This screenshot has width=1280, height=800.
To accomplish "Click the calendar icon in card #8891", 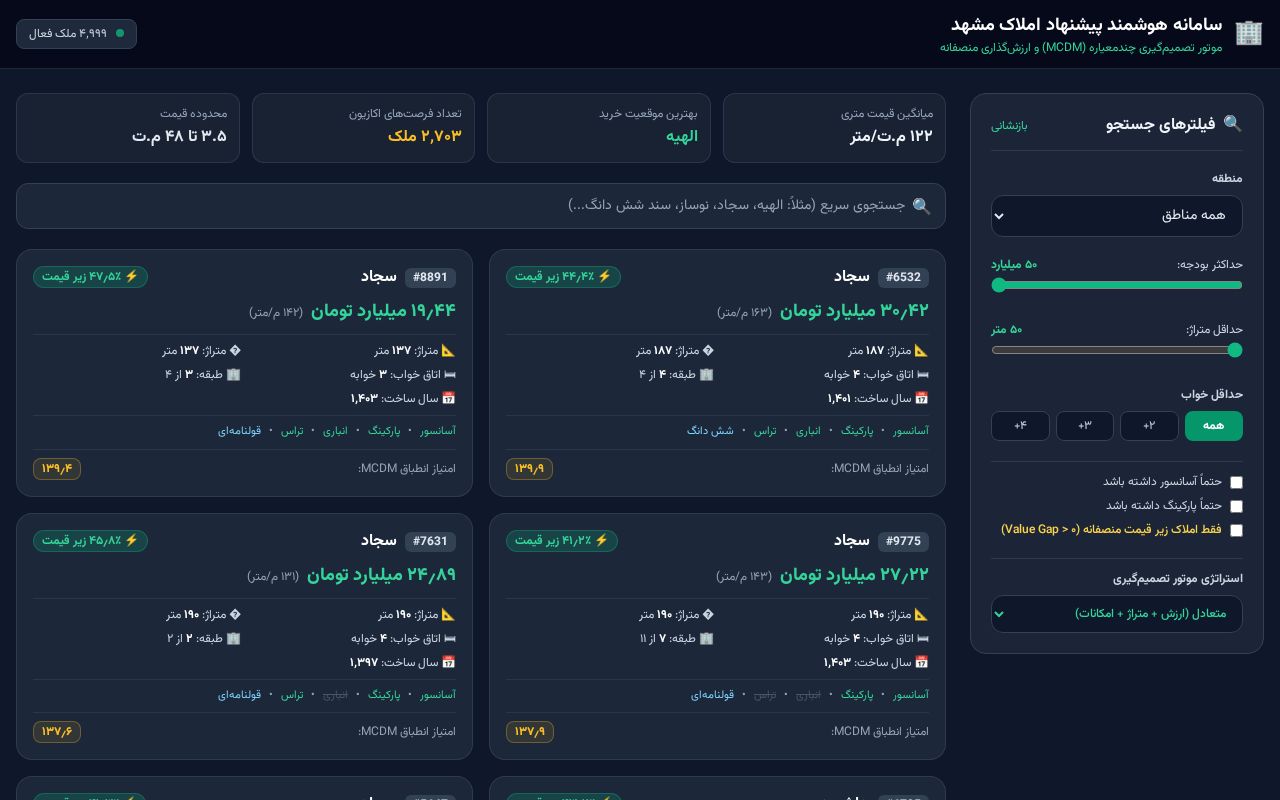I will tap(449, 398).
